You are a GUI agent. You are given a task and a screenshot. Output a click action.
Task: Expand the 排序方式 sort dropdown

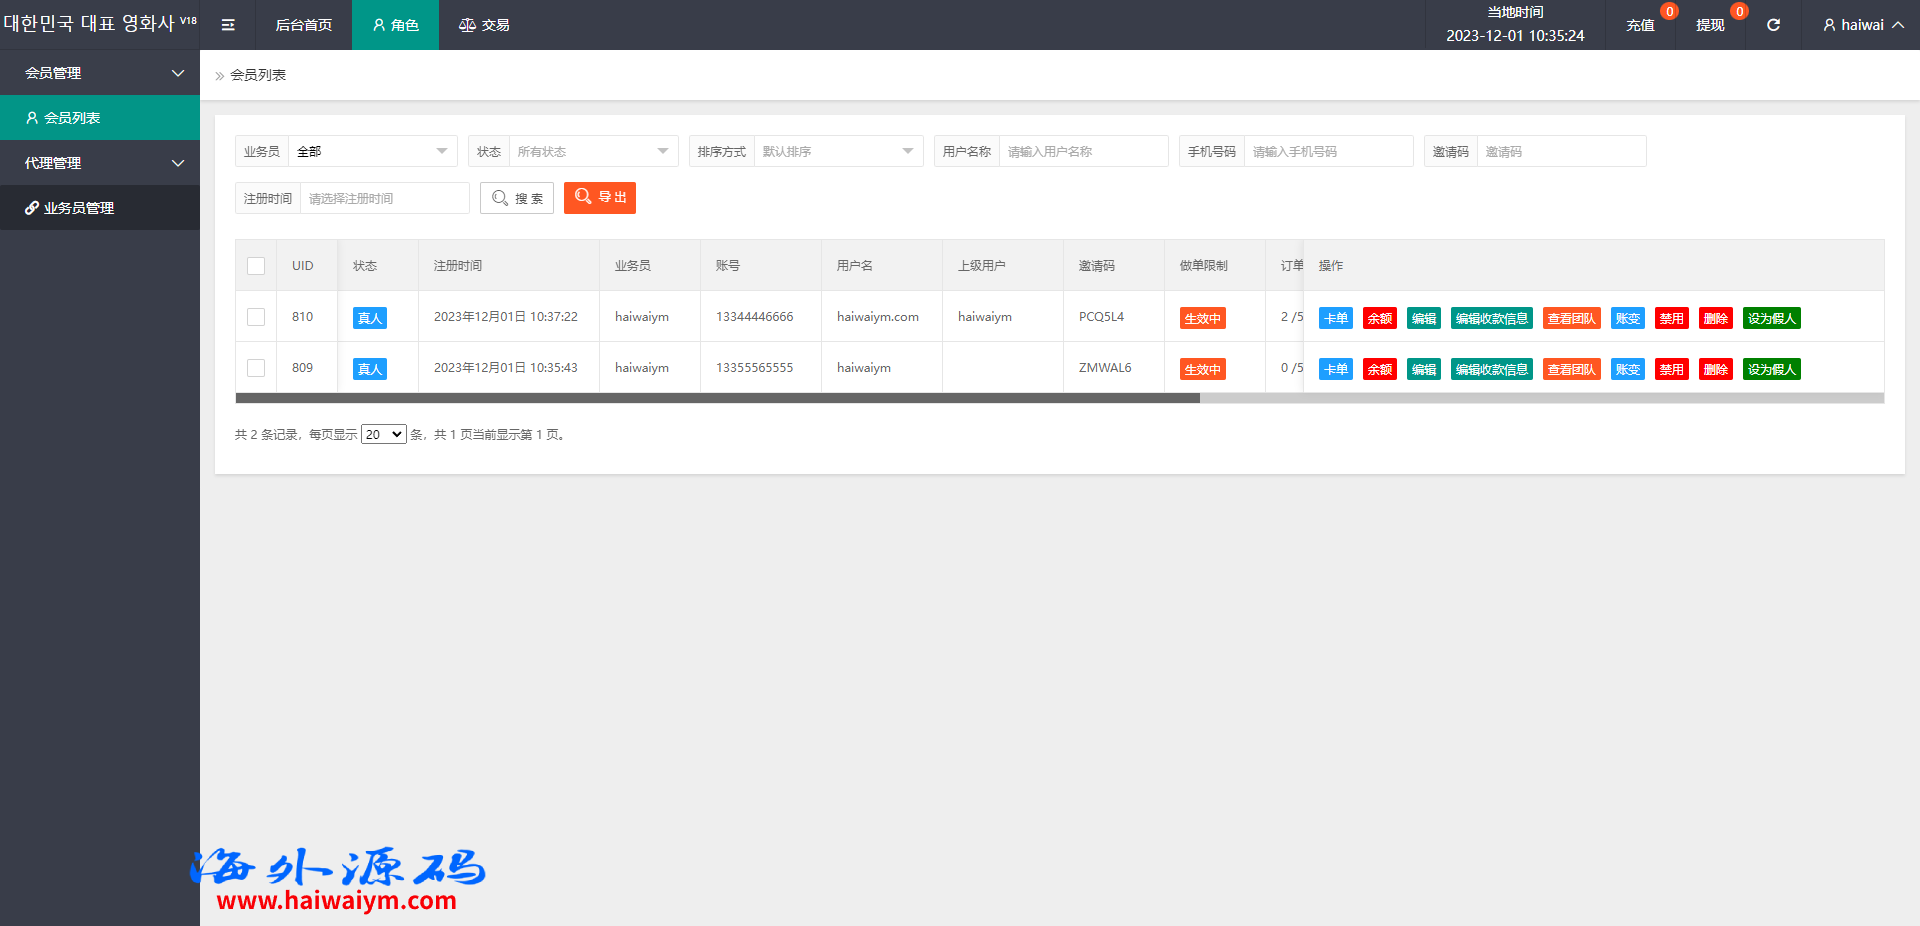click(838, 152)
